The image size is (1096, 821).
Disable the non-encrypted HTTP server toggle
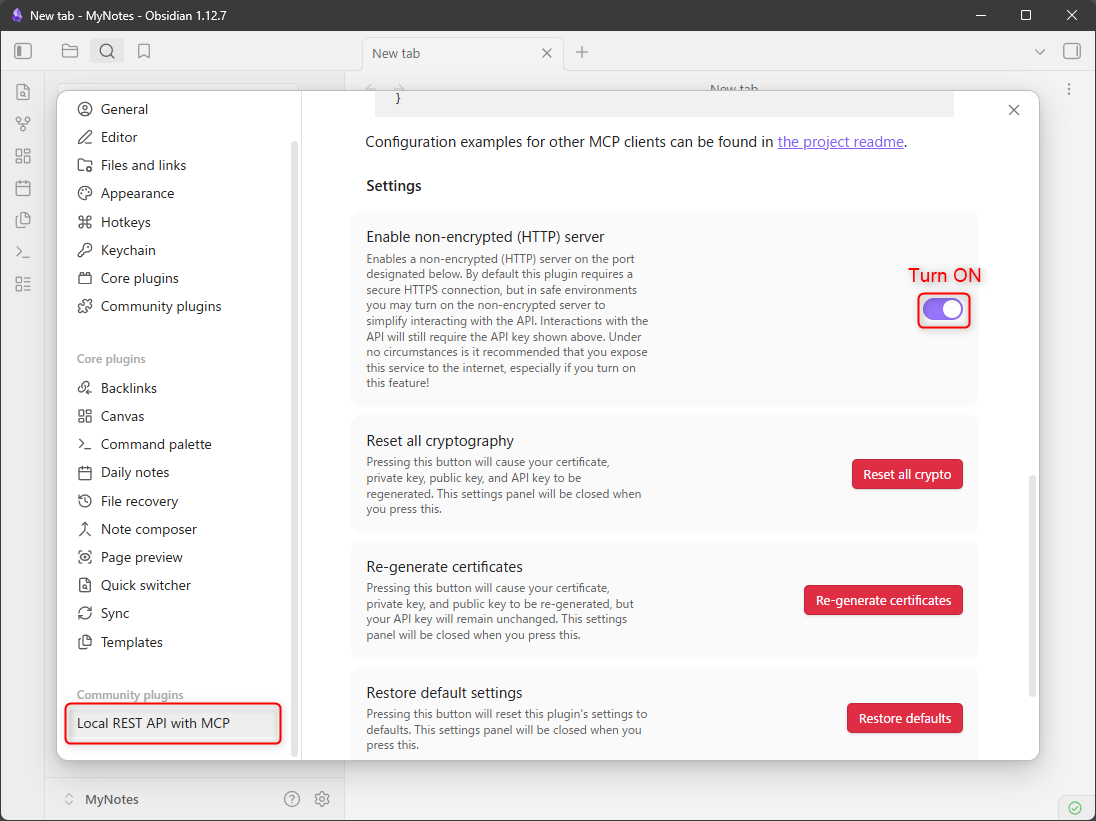point(943,310)
